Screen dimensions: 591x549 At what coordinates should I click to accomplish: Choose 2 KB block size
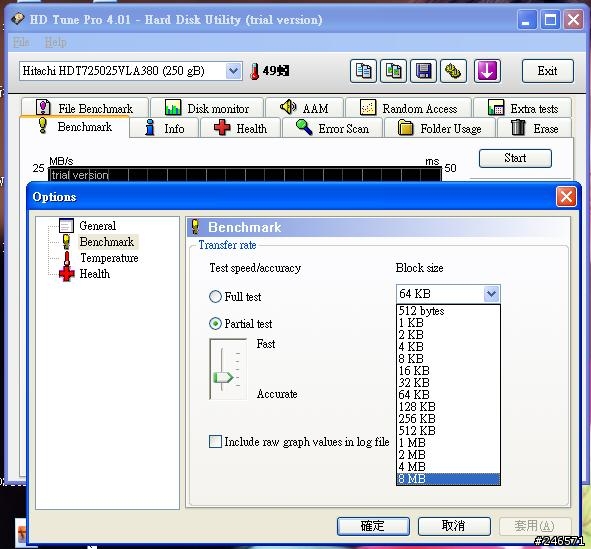click(448, 335)
